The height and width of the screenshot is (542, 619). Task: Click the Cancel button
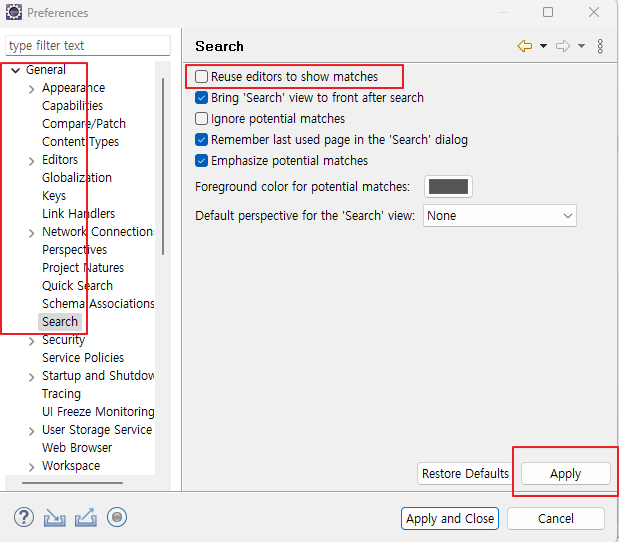555,518
